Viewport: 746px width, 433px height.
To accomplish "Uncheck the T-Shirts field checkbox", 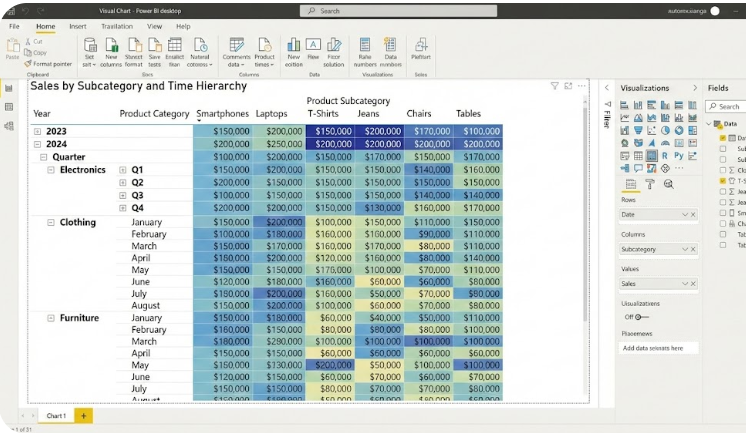I will 723,181.
